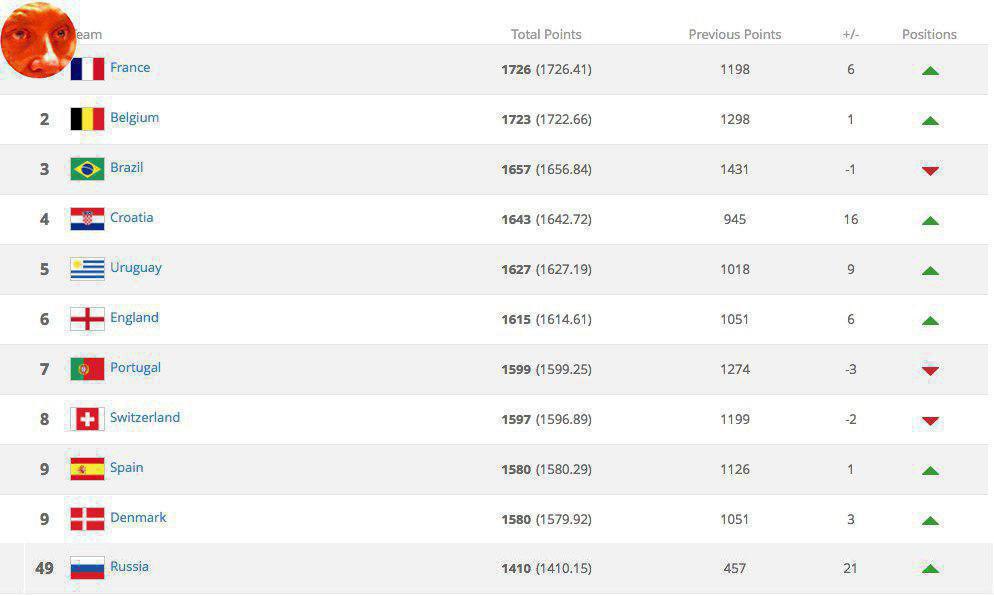This screenshot has height=596, width=994.
Task: Open the Portugal team link
Action: (135, 367)
